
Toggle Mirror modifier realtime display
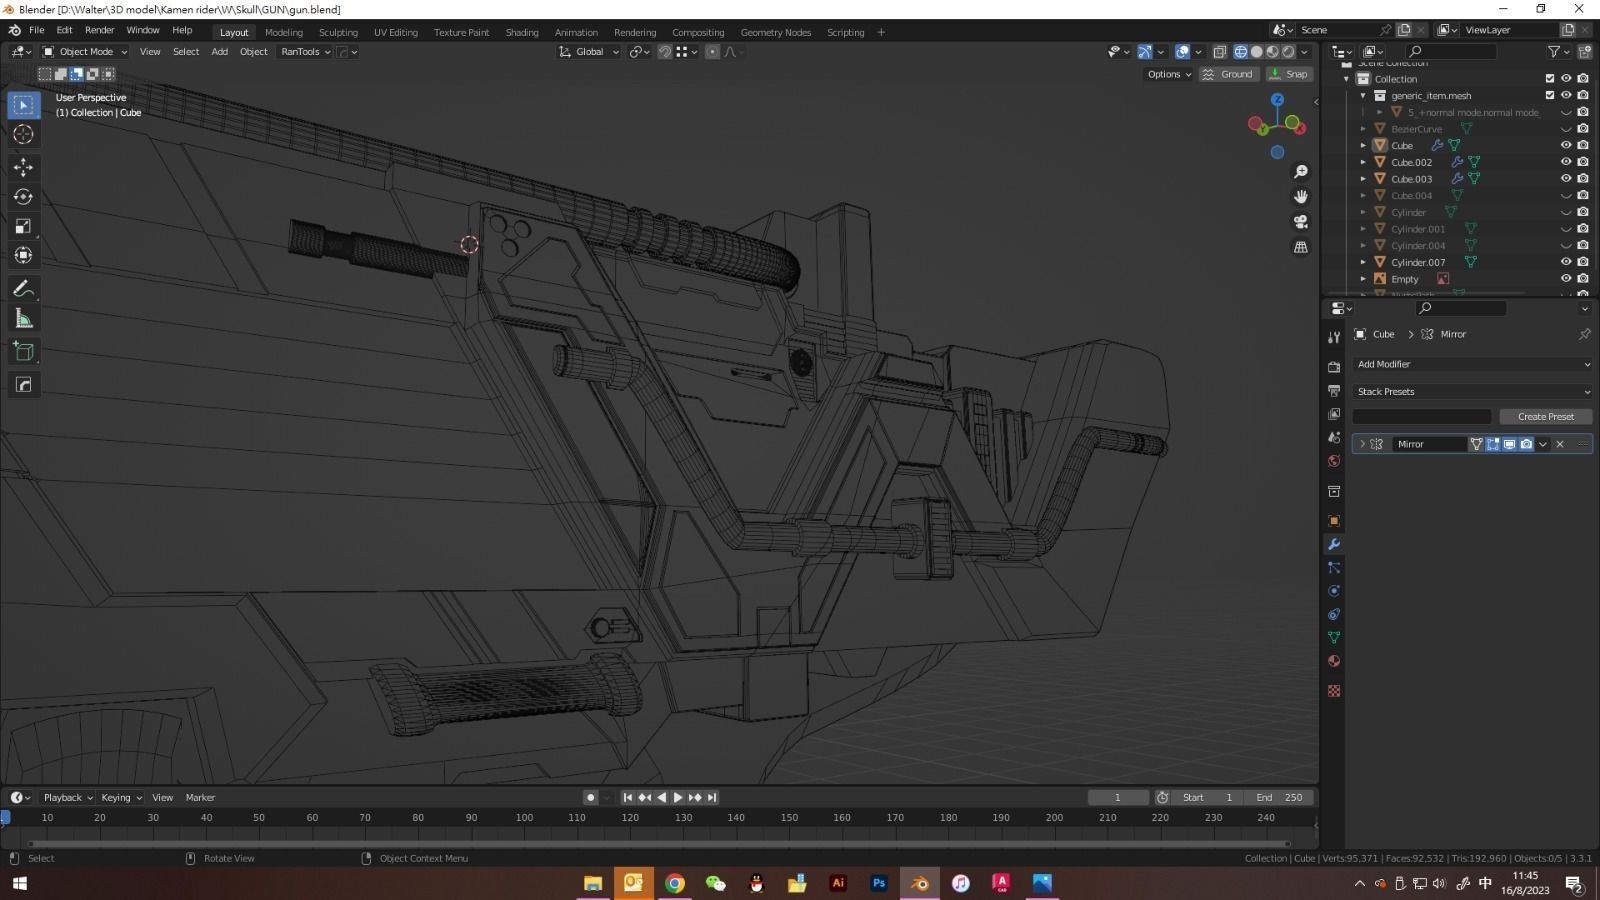(1509, 444)
